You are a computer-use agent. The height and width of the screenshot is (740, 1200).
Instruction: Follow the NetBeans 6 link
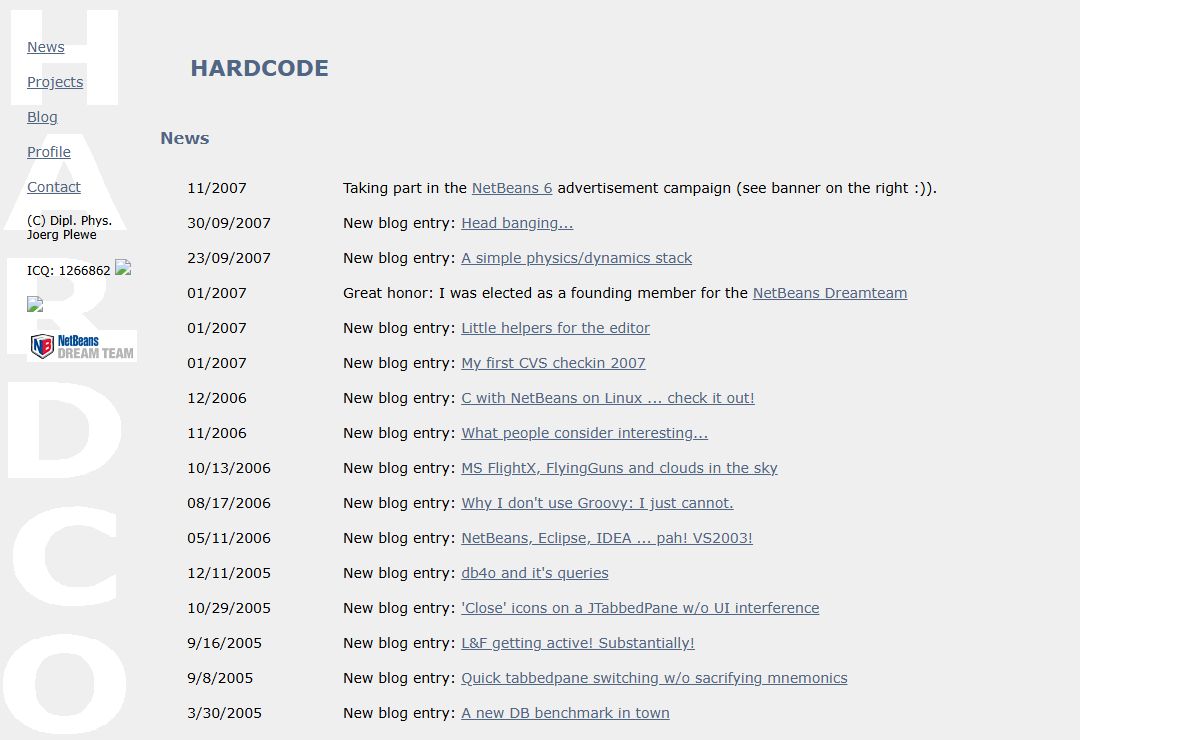(x=512, y=188)
